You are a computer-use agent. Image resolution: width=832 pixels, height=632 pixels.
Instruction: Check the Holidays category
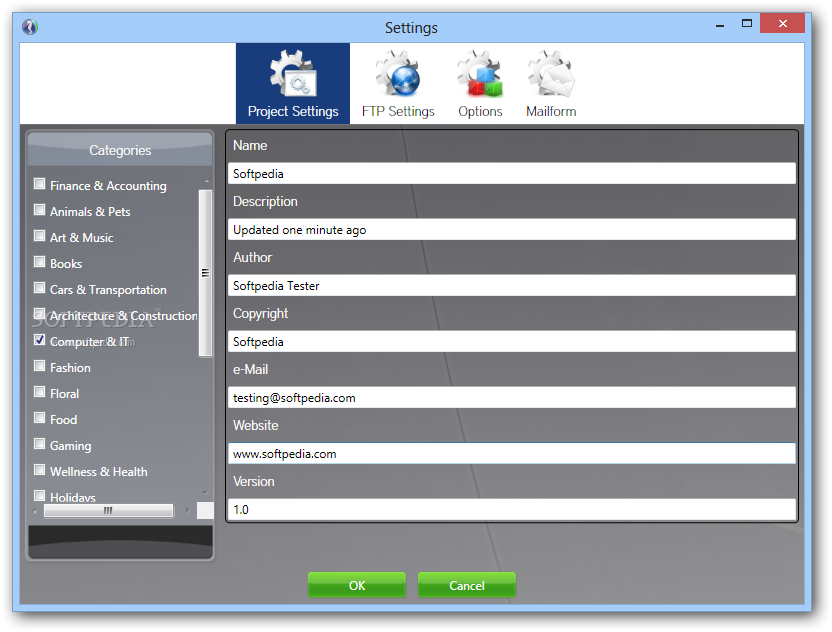[39, 496]
